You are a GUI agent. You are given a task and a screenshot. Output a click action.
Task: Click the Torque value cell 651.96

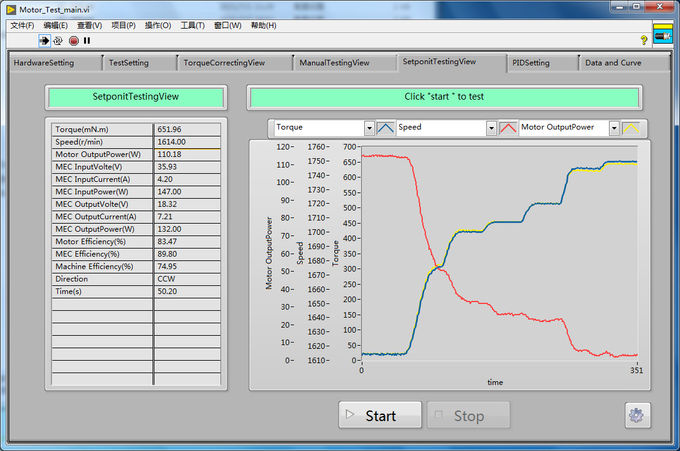click(x=187, y=129)
